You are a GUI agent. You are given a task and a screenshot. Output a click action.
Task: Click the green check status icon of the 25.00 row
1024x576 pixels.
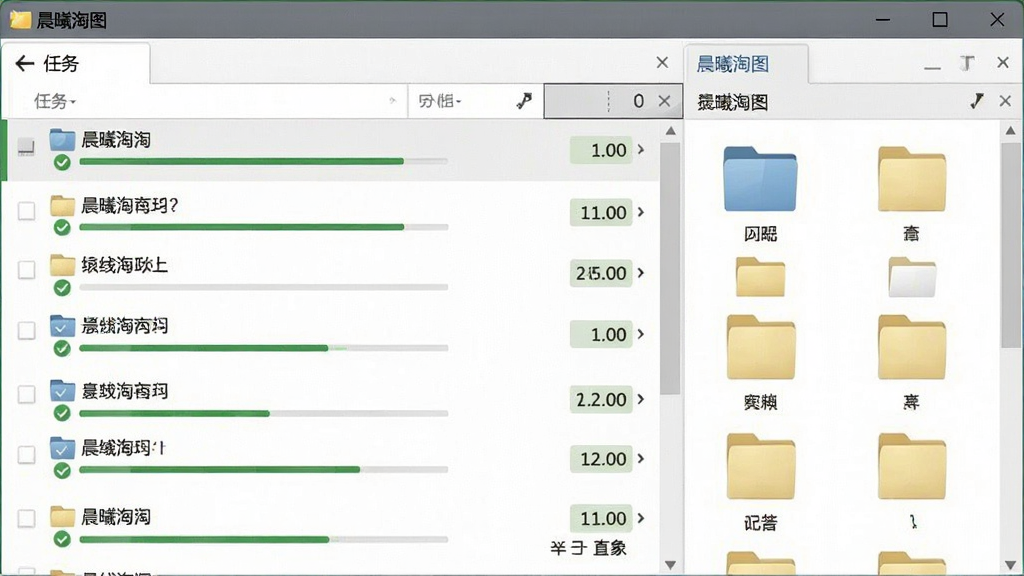click(x=62, y=287)
